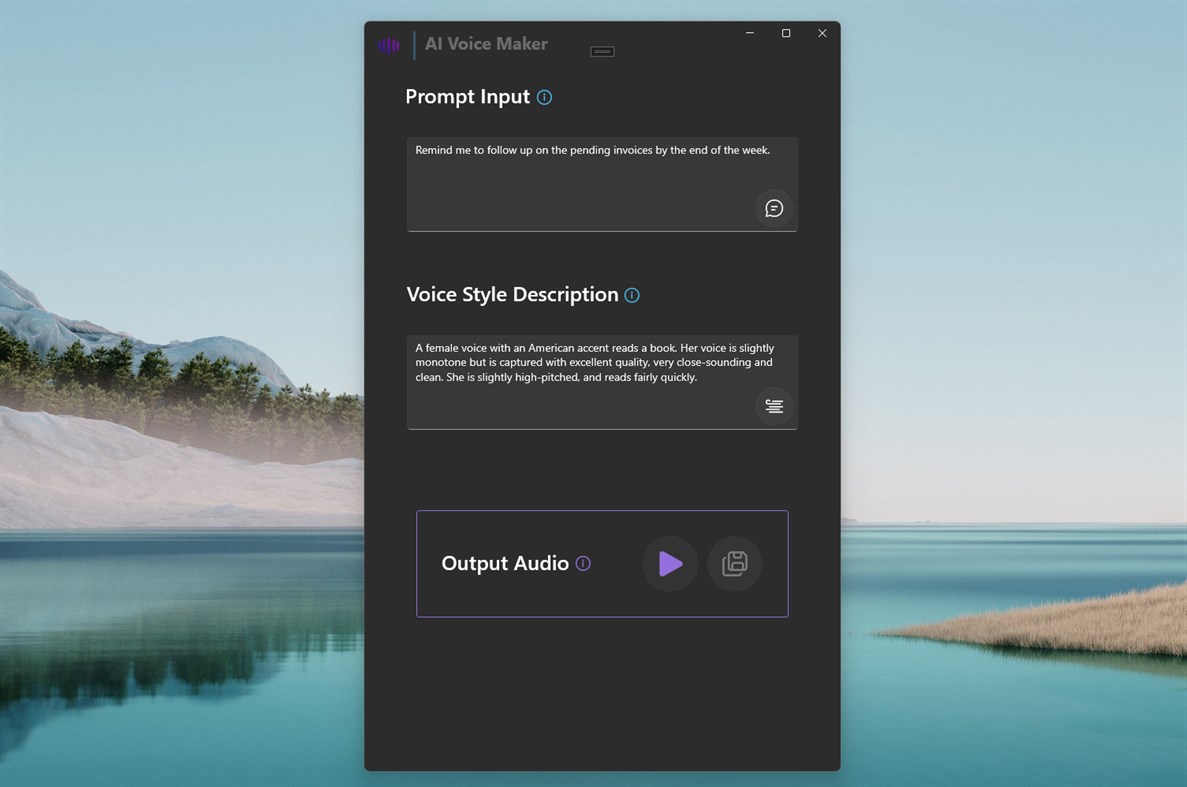Image resolution: width=1187 pixels, height=787 pixels.
Task: Open the speech bubble icon for sample prompts
Action: (774, 208)
